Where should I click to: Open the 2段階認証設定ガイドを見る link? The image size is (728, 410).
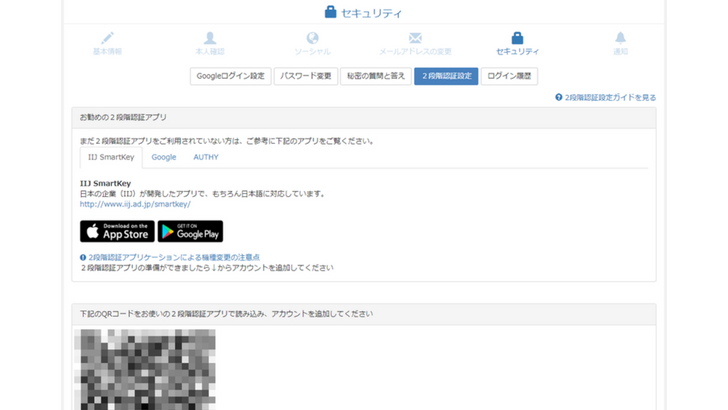[610, 98]
